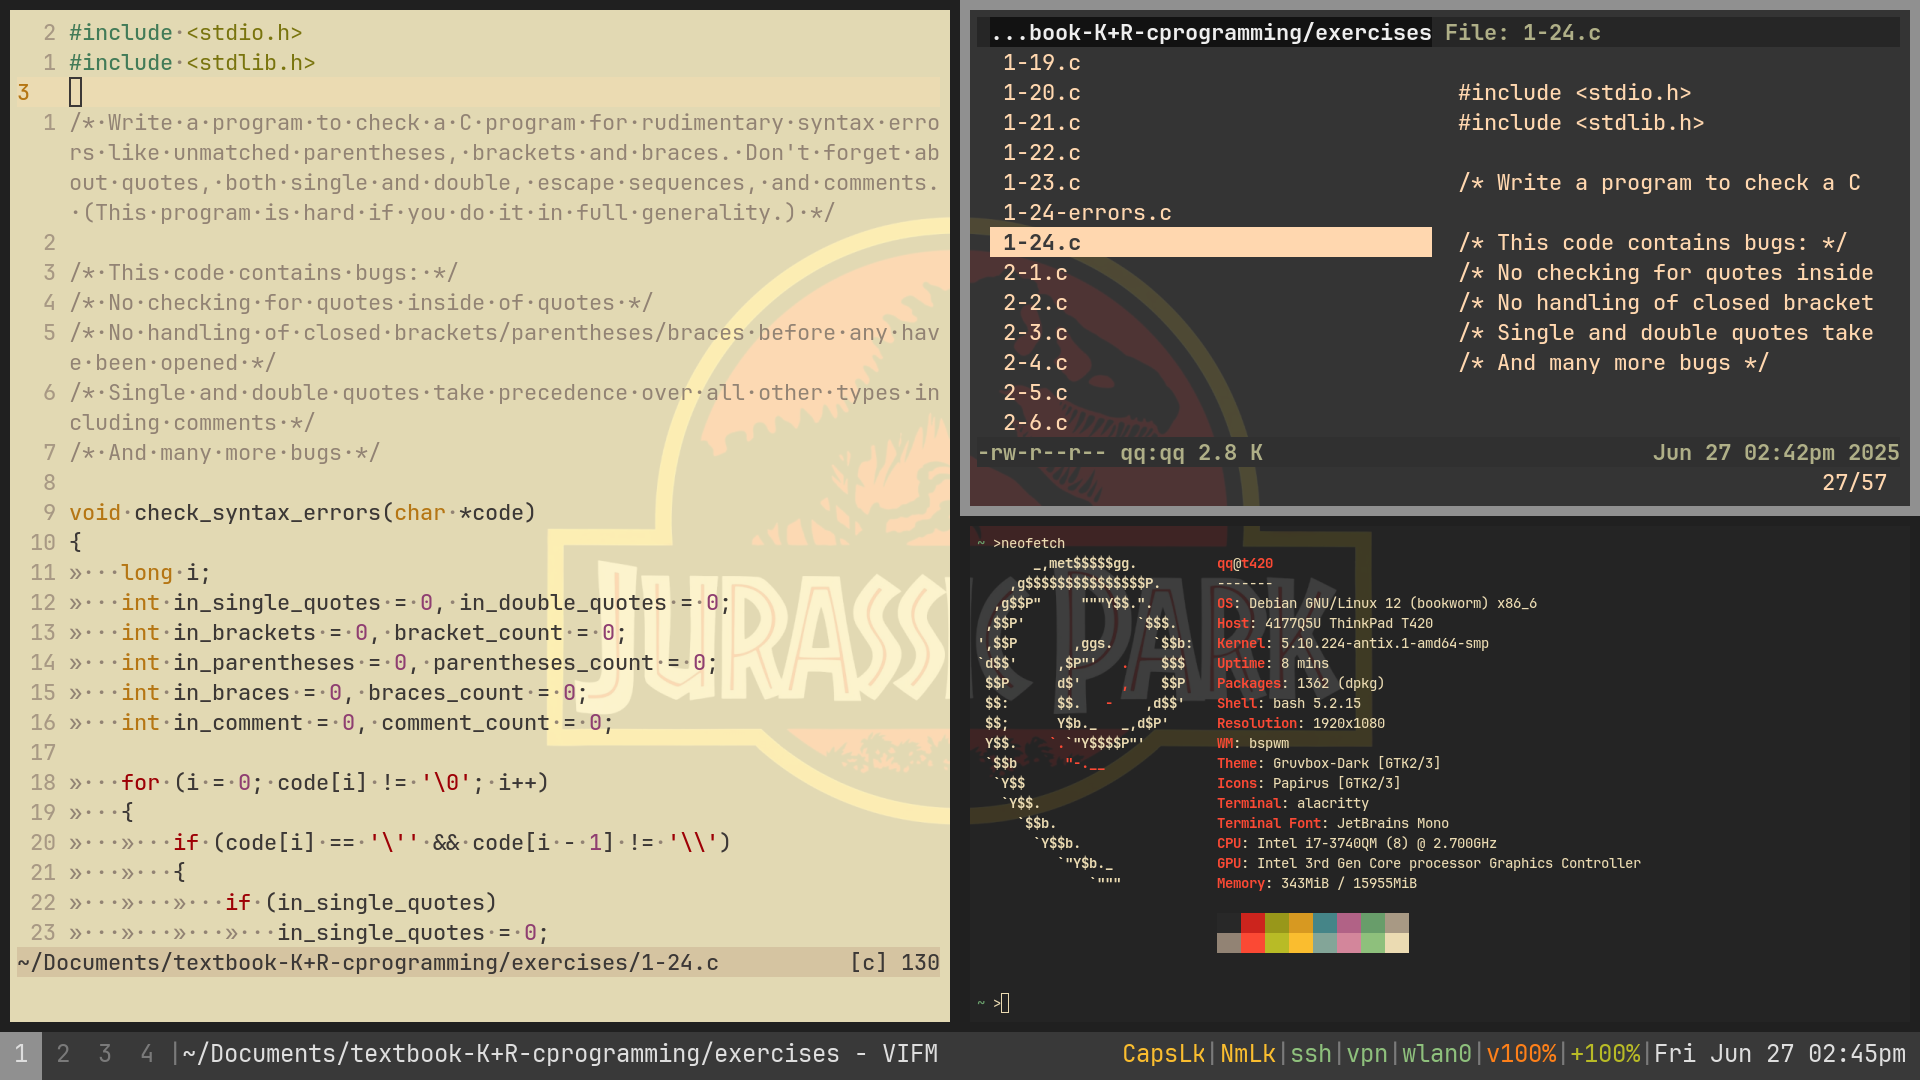Click the 'Host: 4177Q5U ThinkPad T420' line
1920x1080 pixels.
pyautogui.click(x=1324, y=624)
